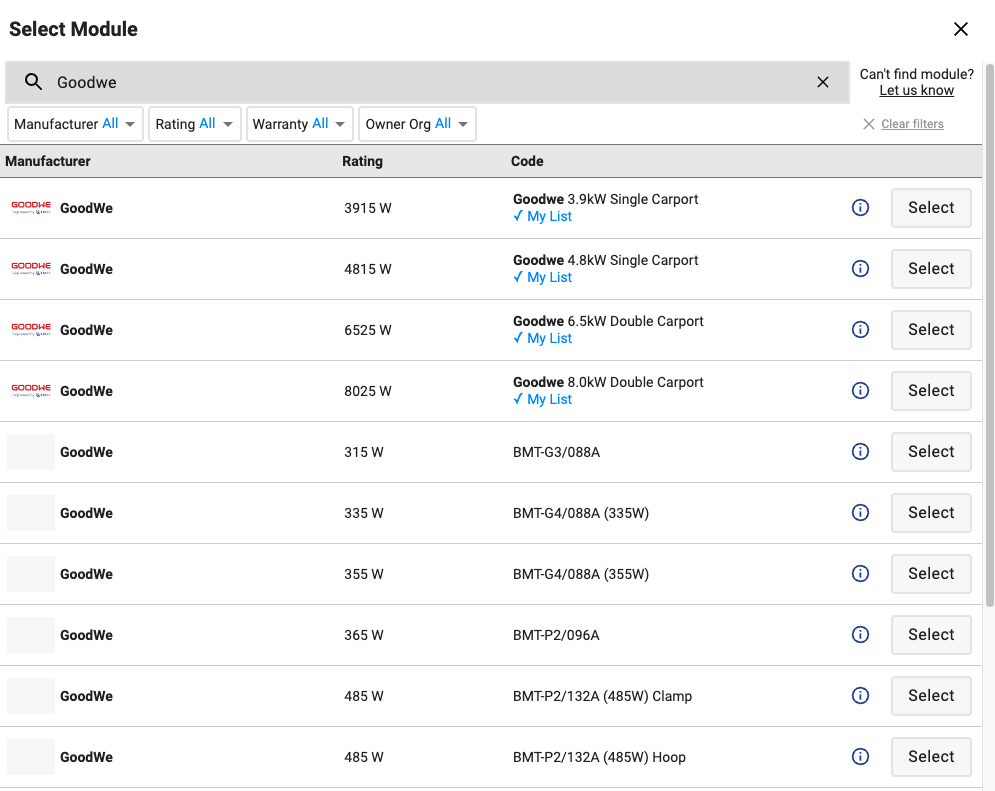This screenshot has width=995, height=791.
Task: Click the 315 W rating cell
Action: click(x=364, y=452)
